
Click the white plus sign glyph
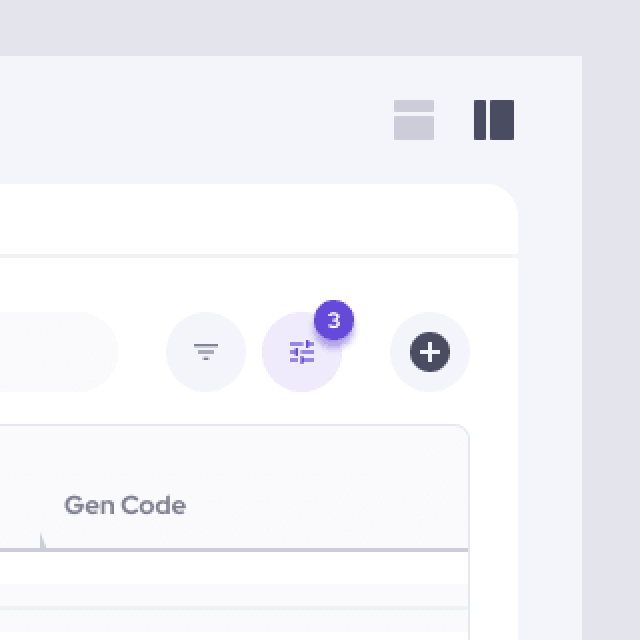pos(430,352)
